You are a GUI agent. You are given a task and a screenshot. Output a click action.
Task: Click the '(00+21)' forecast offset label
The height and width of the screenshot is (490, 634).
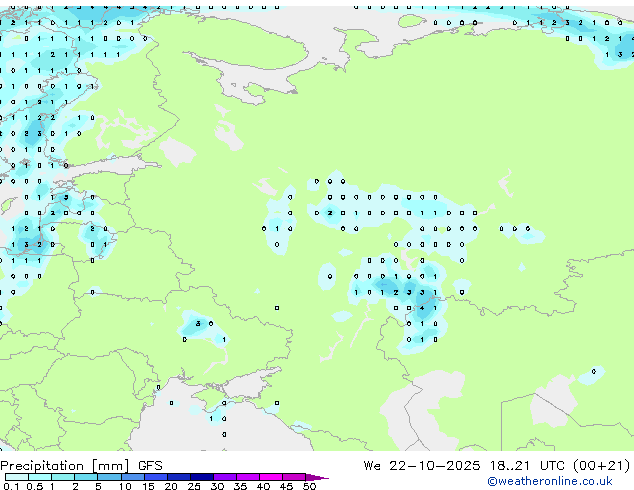(x=602, y=466)
